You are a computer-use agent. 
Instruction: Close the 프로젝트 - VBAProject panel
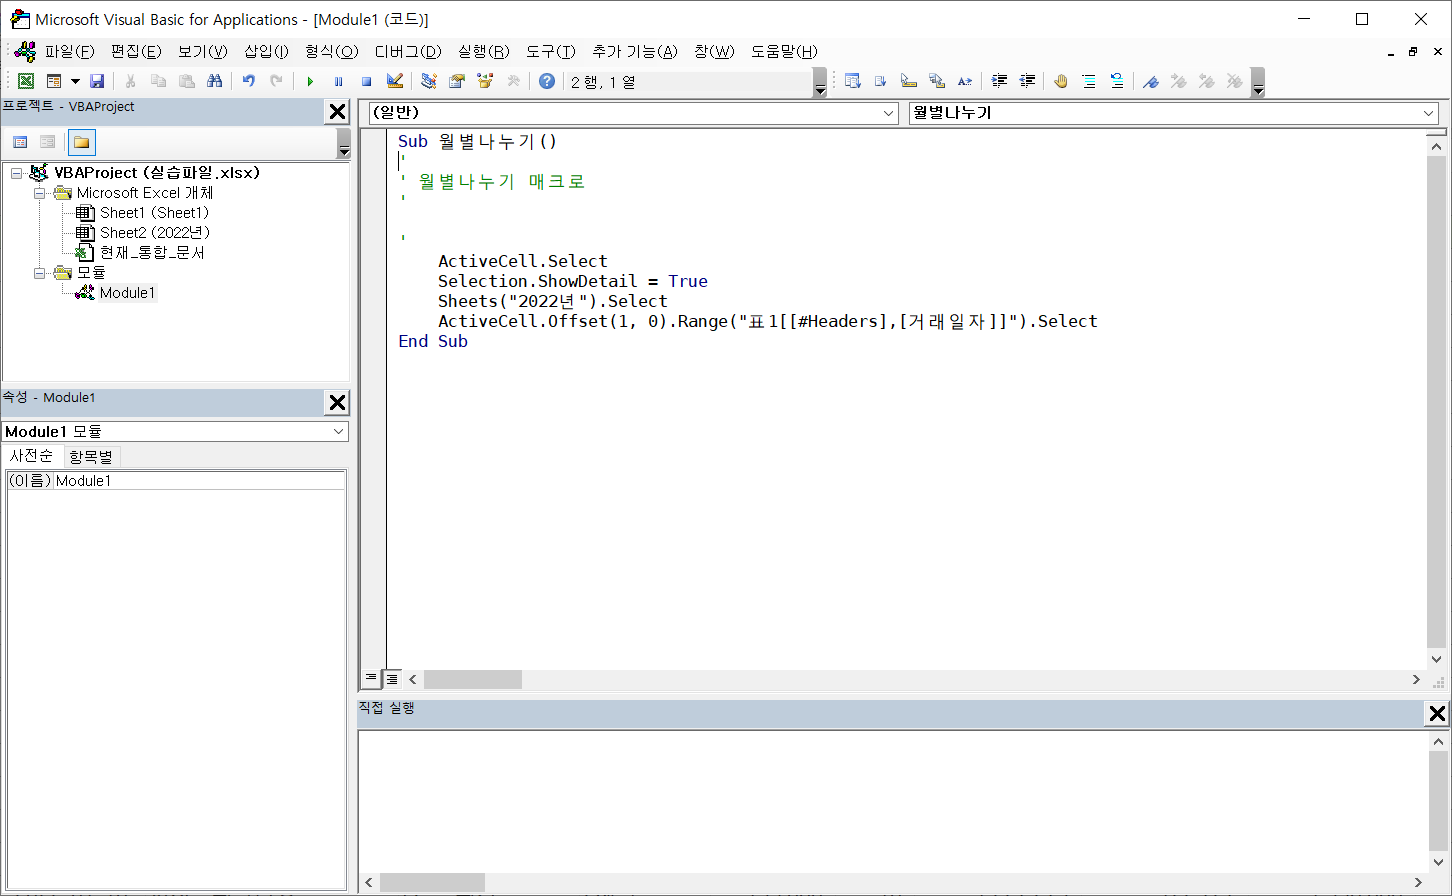click(x=338, y=112)
